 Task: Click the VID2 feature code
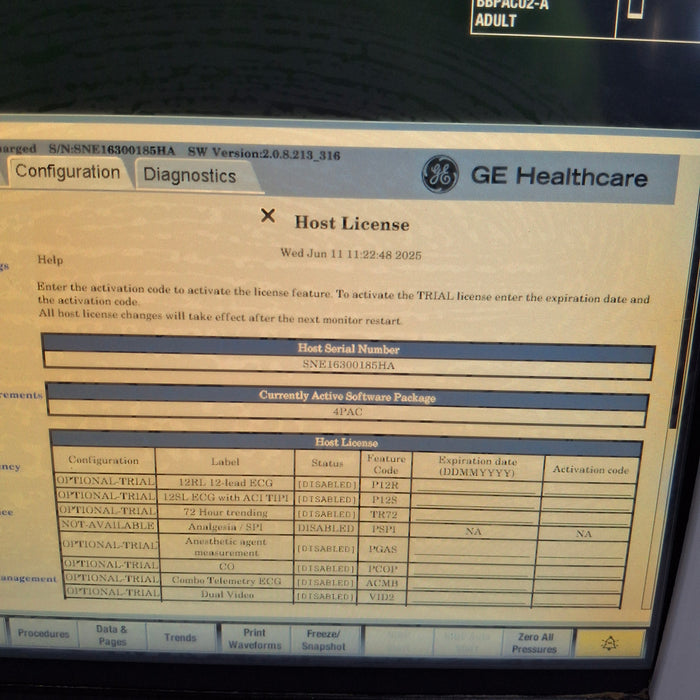click(x=381, y=596)
